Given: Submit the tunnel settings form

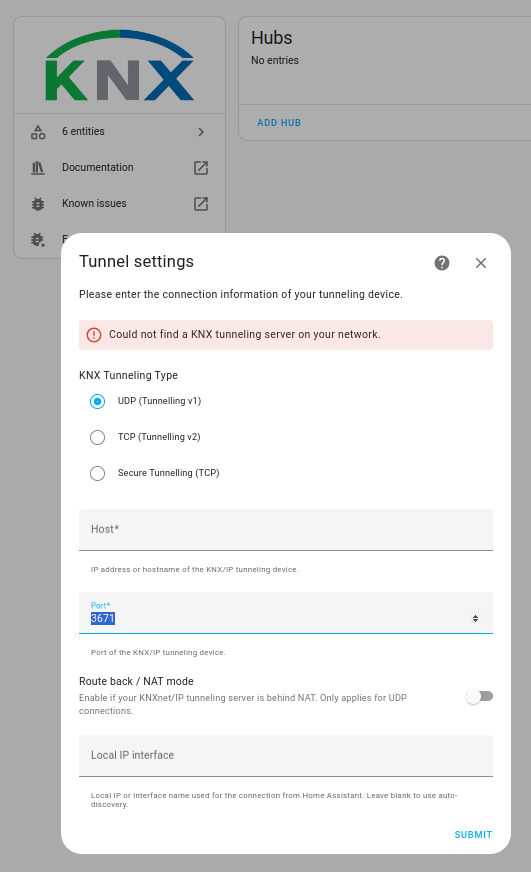Looking at the screenshot, I should pos(473,835).
